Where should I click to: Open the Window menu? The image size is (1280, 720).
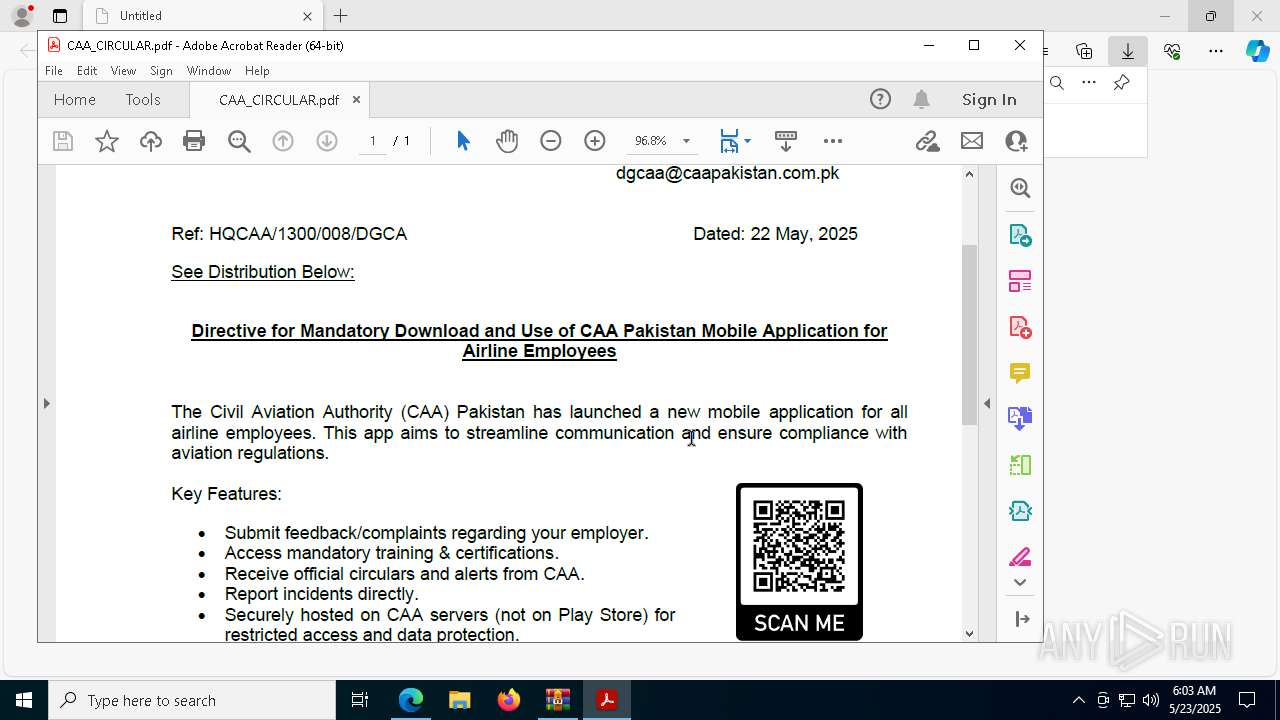coord(209,71)
